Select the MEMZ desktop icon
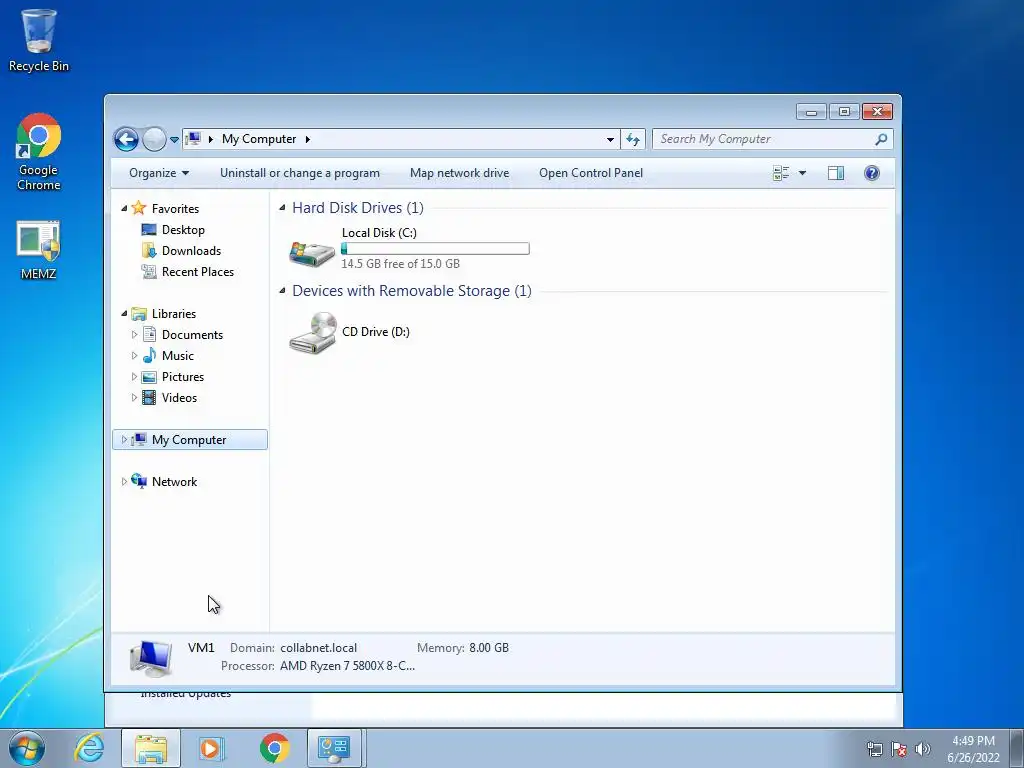Image resolution: width=1024 pixels, height=768 pixels. (39, 250)
